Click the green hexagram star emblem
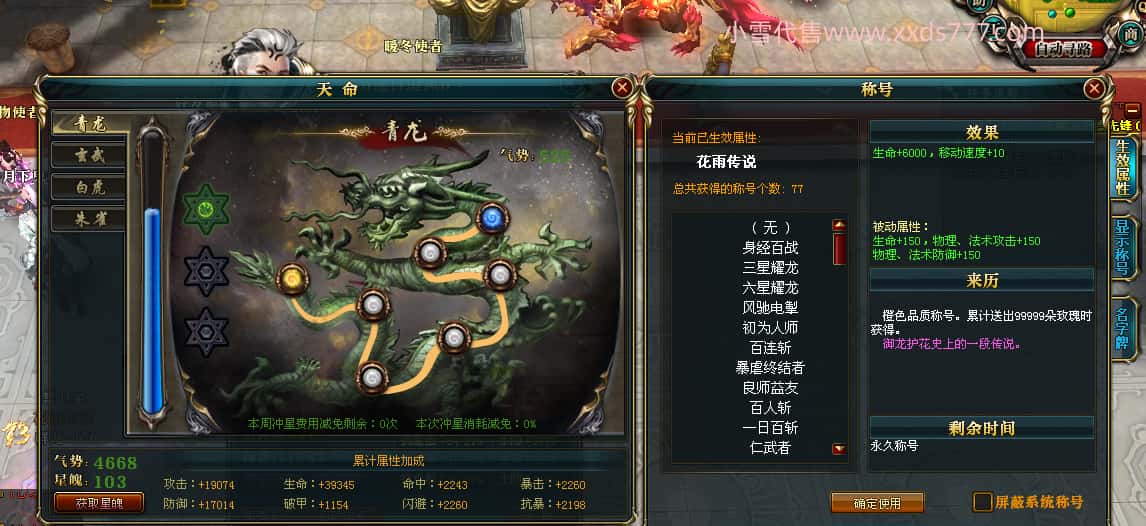The width and height of the screenshot is (1146, 526). 206,209
